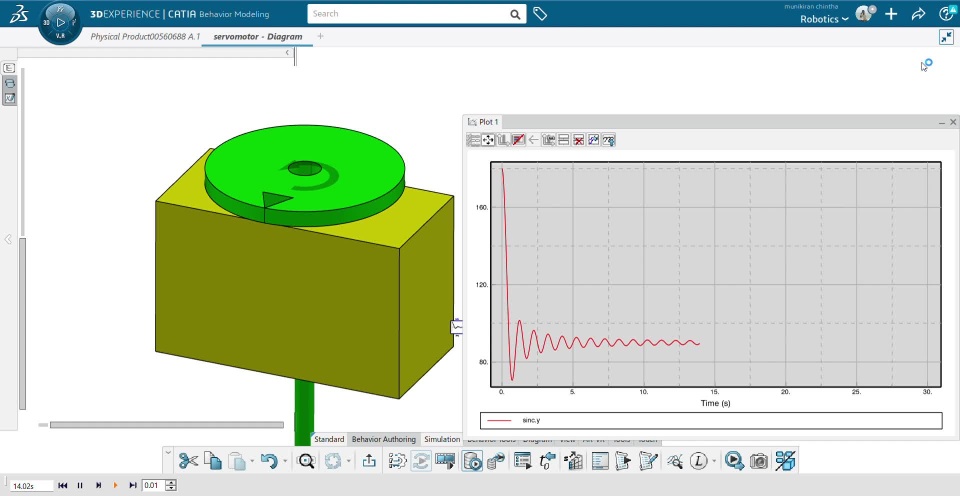960x496 pixels.
Task: Increase the time step value with stepper
Action: (x=171, y=483)
